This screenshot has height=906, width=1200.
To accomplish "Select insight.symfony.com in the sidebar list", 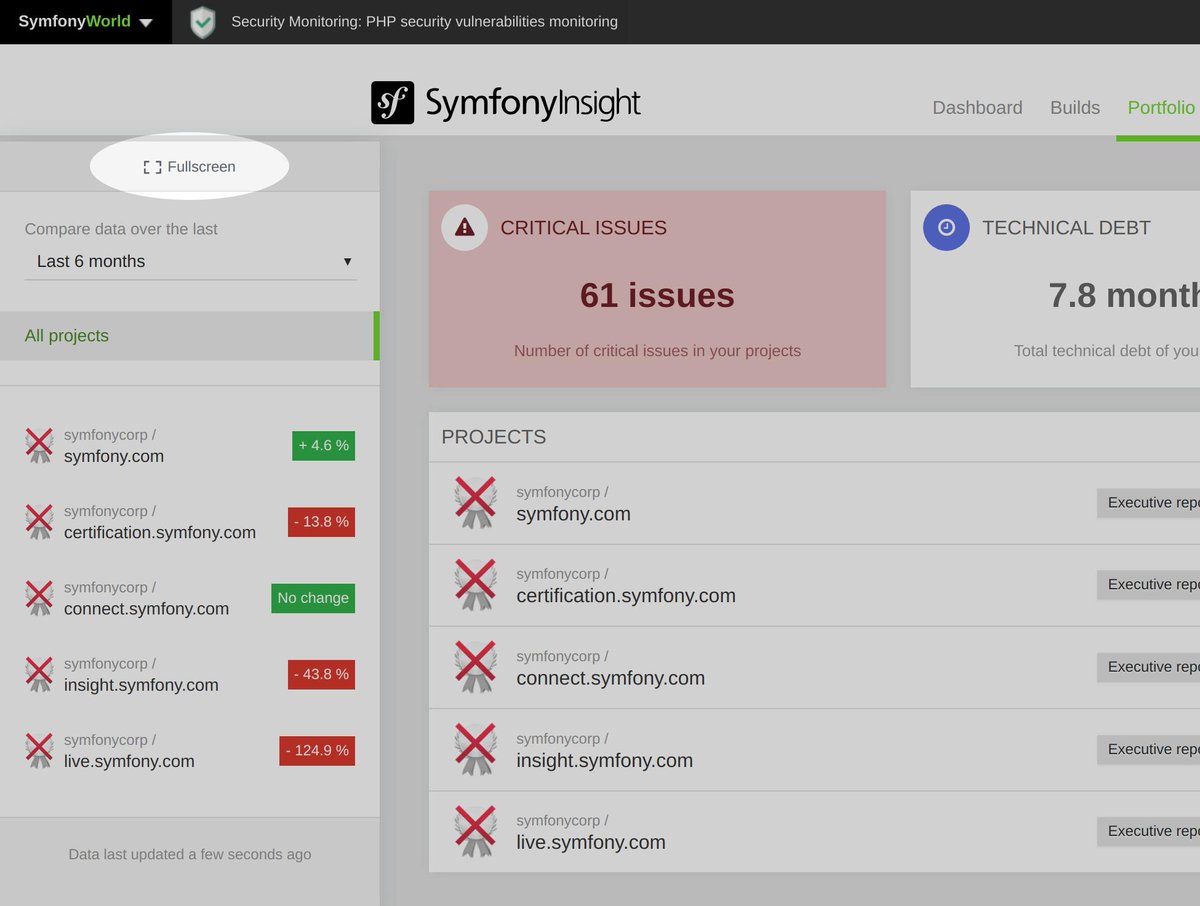I will (141, 684).
